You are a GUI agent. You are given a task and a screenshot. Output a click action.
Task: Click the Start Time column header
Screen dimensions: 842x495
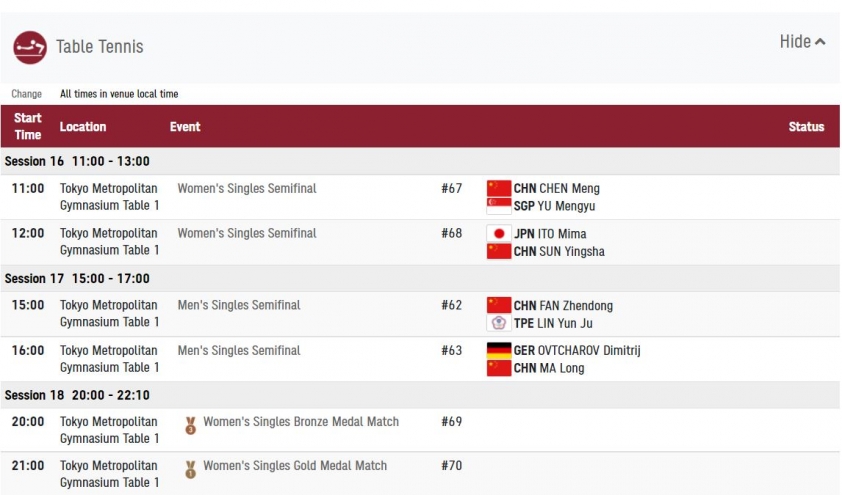coord(27,127)
